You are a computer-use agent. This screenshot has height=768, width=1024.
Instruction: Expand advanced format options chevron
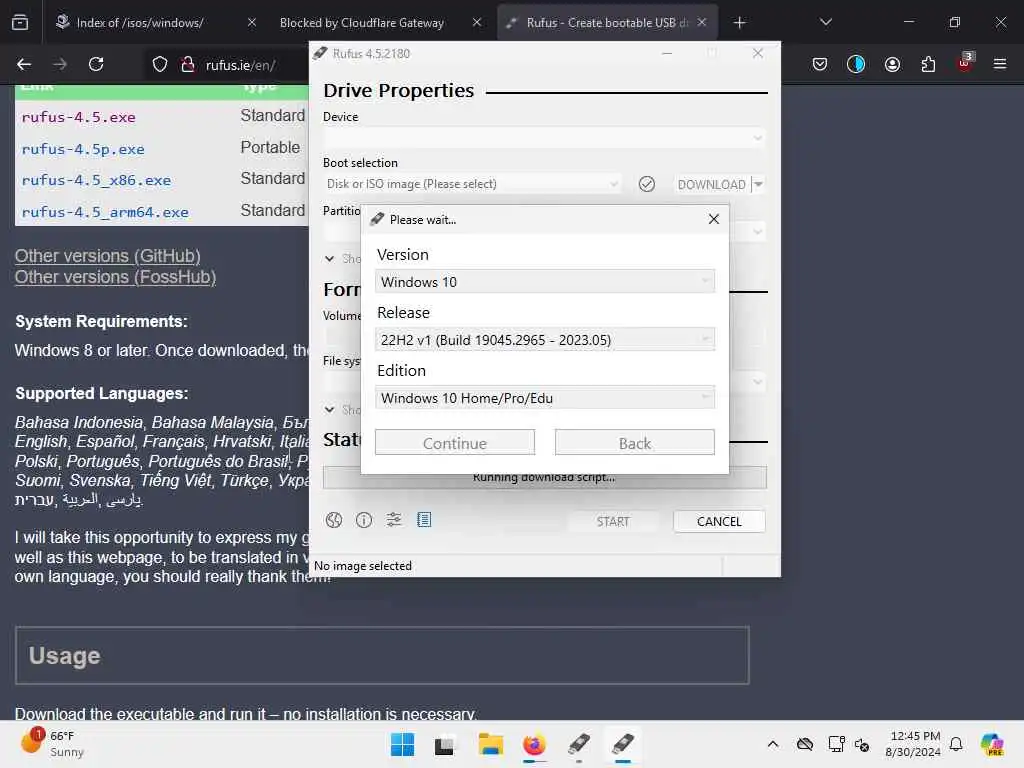(330, 409)
